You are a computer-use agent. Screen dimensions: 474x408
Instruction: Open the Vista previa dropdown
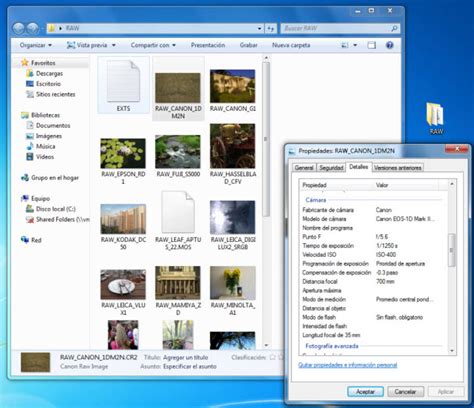tap(91, 45)
